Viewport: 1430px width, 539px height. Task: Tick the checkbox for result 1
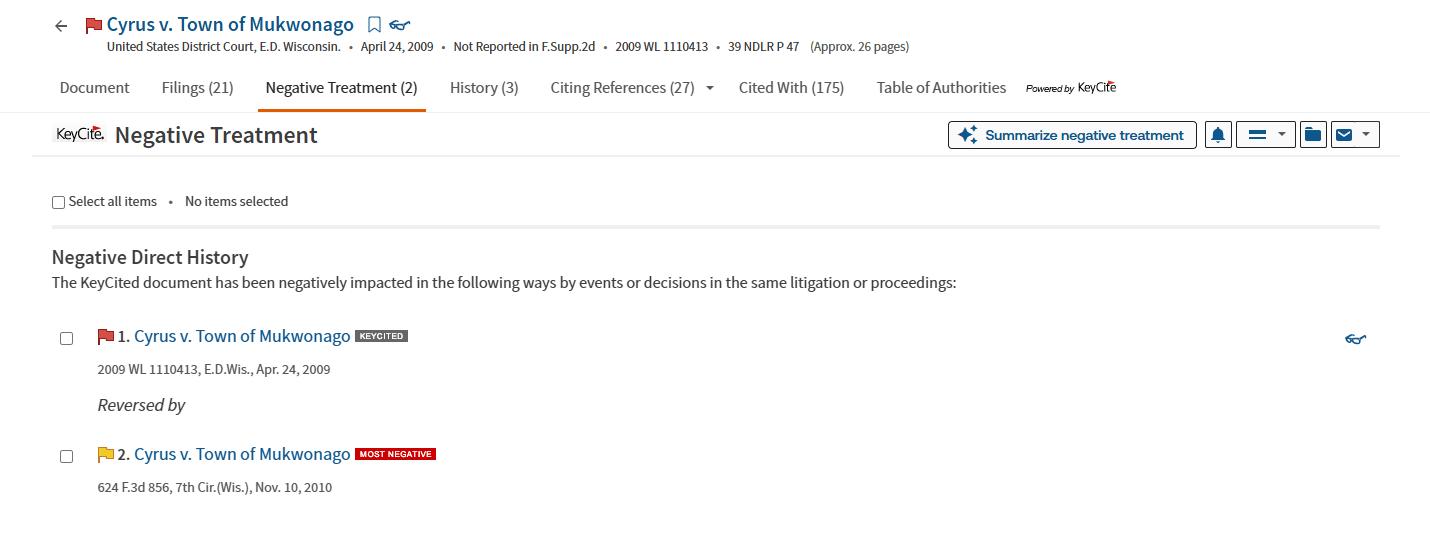(x=66, y=338)
